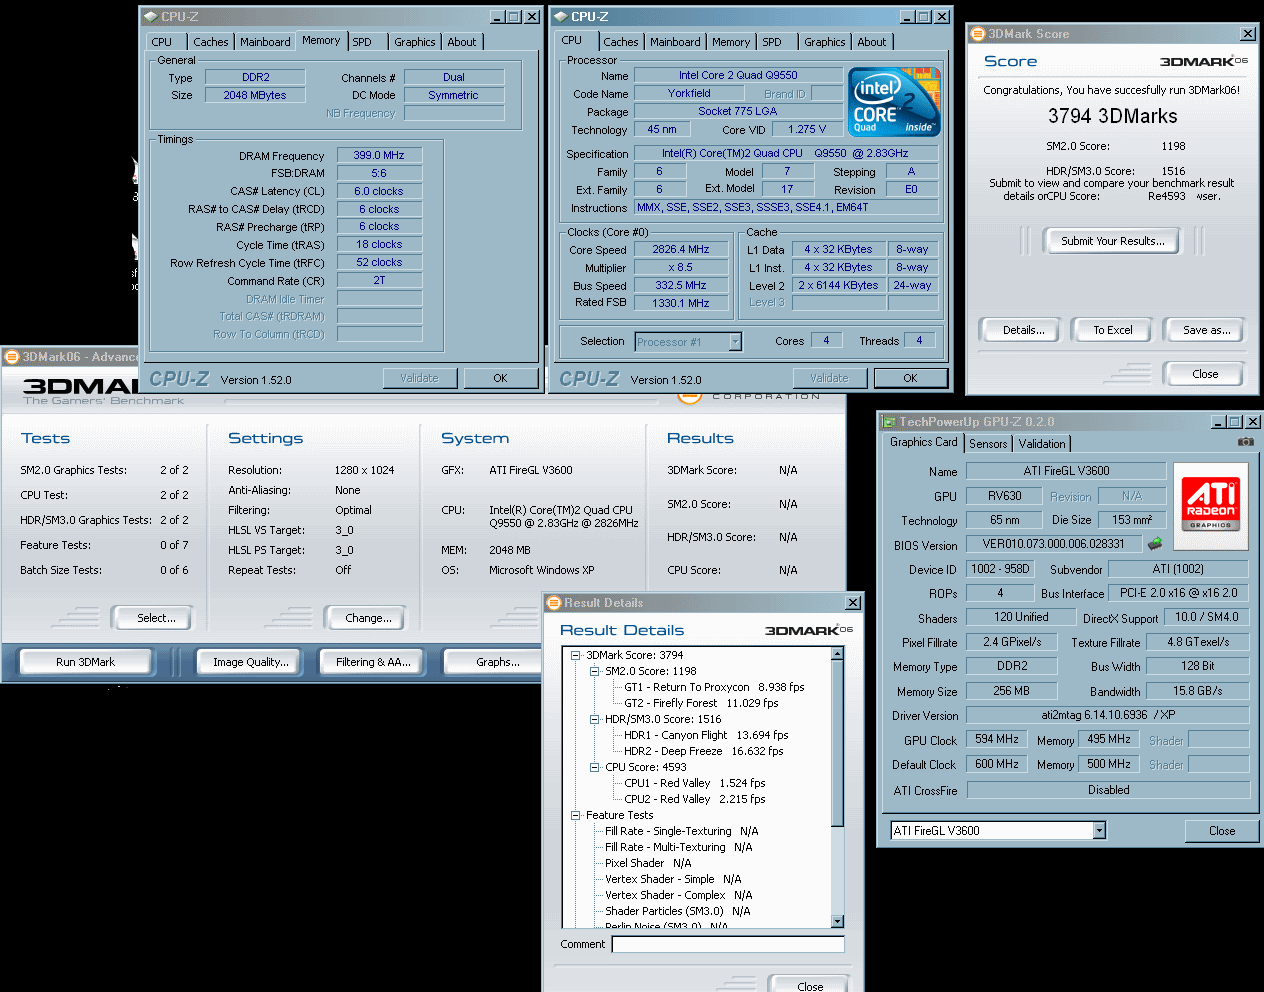This screenshot has width=1264, height=992.
Task: Click the BIOS save icon in GPU-Z
Action: (x=1154, y=544)
